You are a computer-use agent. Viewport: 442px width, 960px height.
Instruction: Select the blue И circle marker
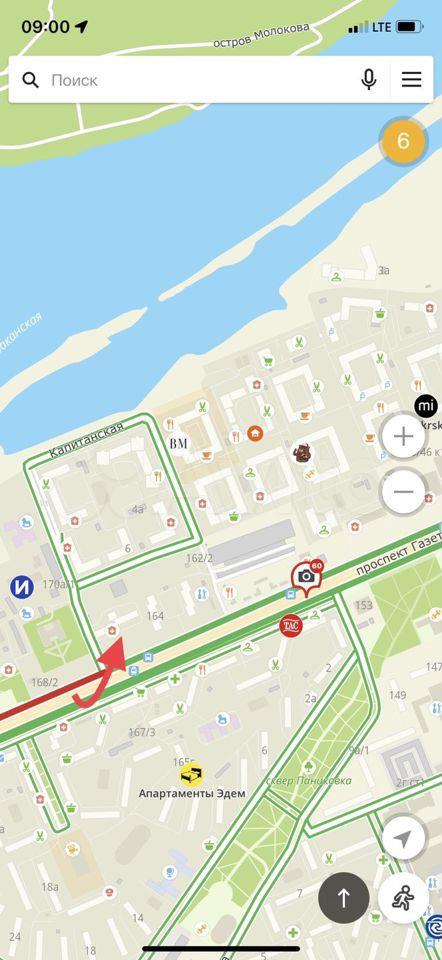pos(21,588)
